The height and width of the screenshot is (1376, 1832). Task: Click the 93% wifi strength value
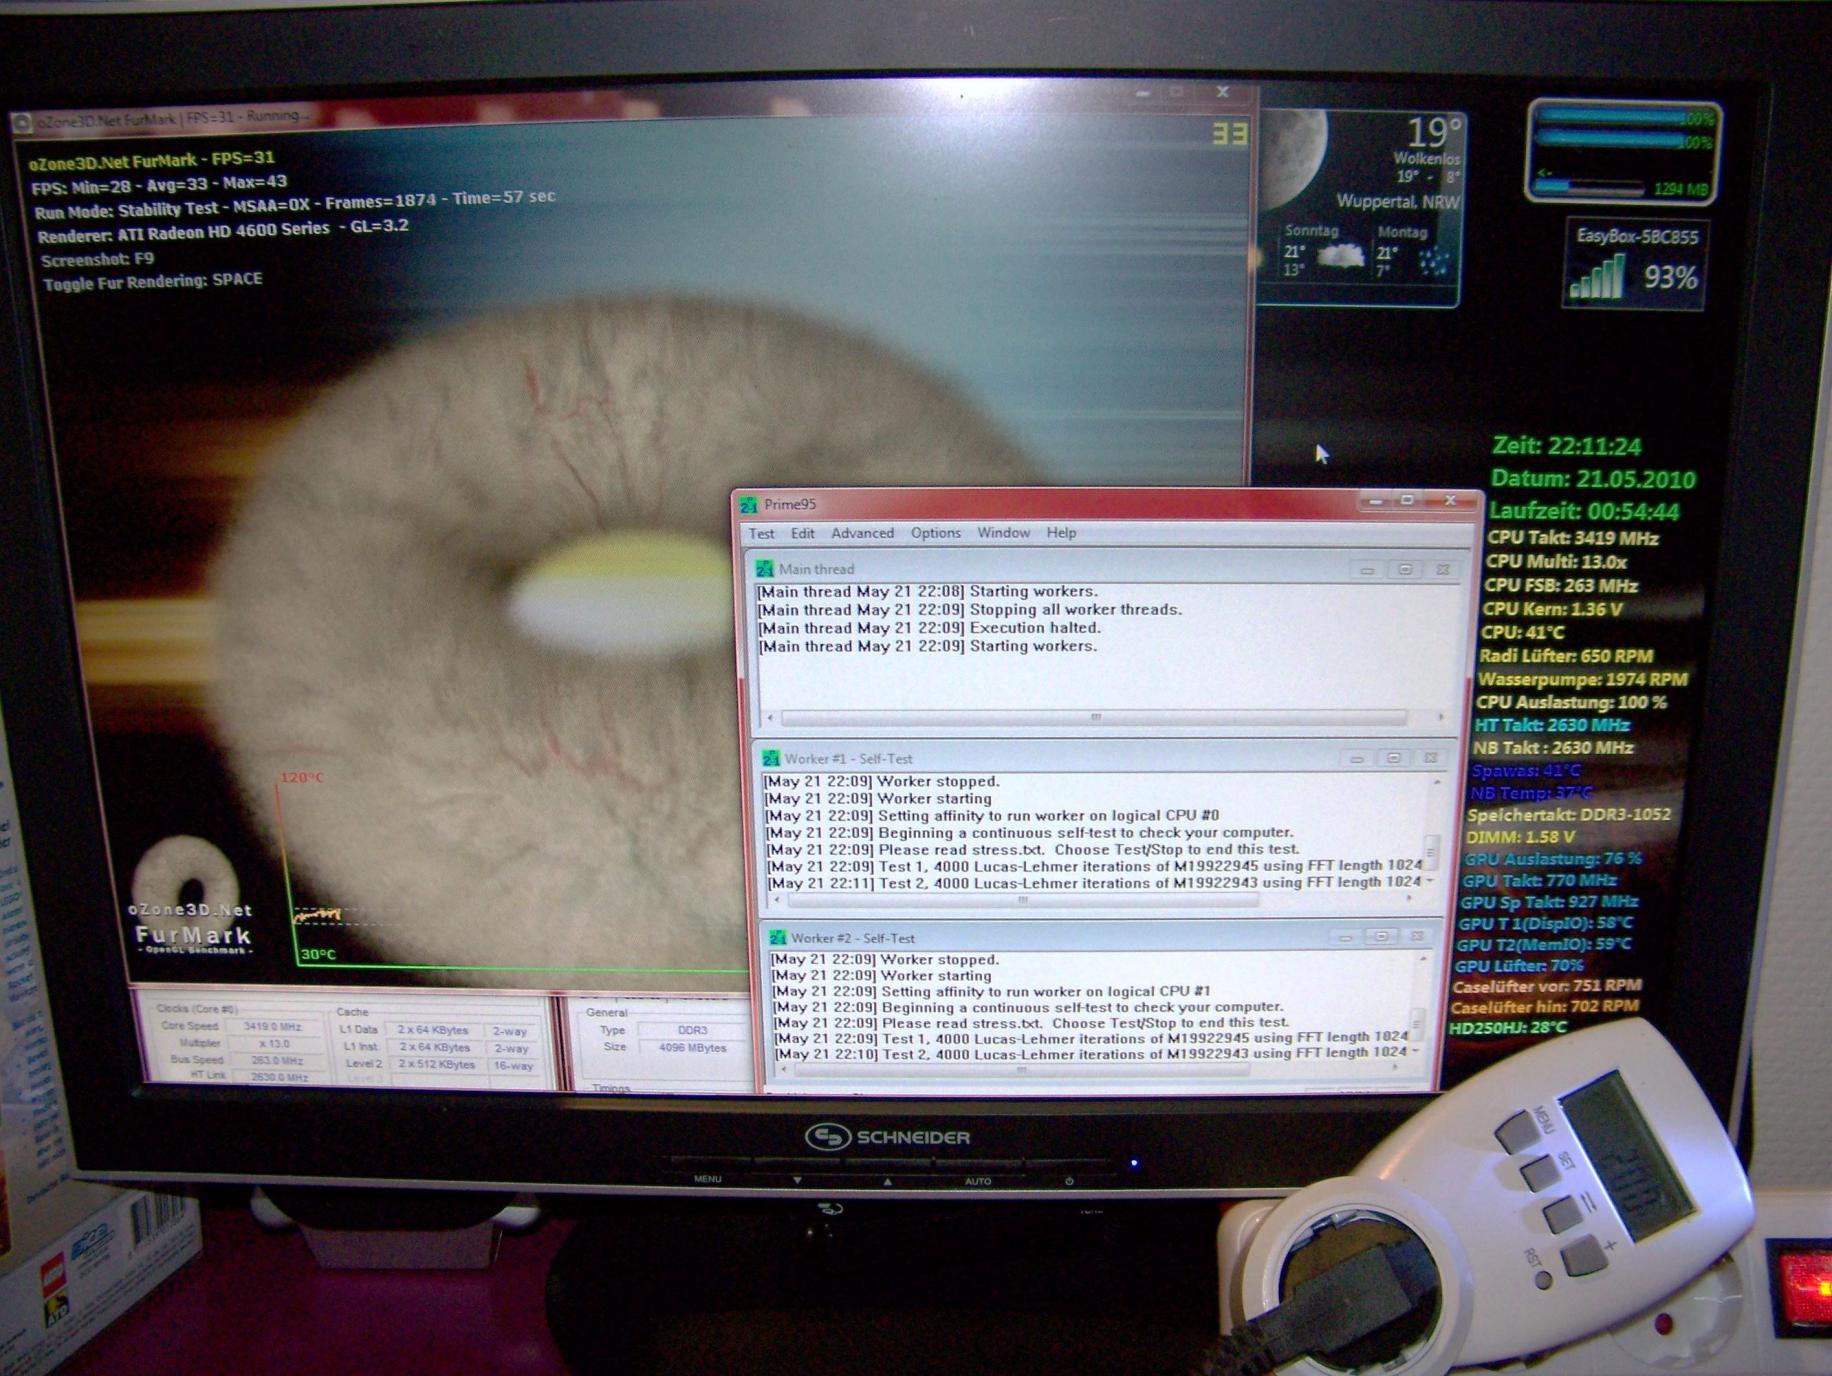click(x=1670, y=277)
